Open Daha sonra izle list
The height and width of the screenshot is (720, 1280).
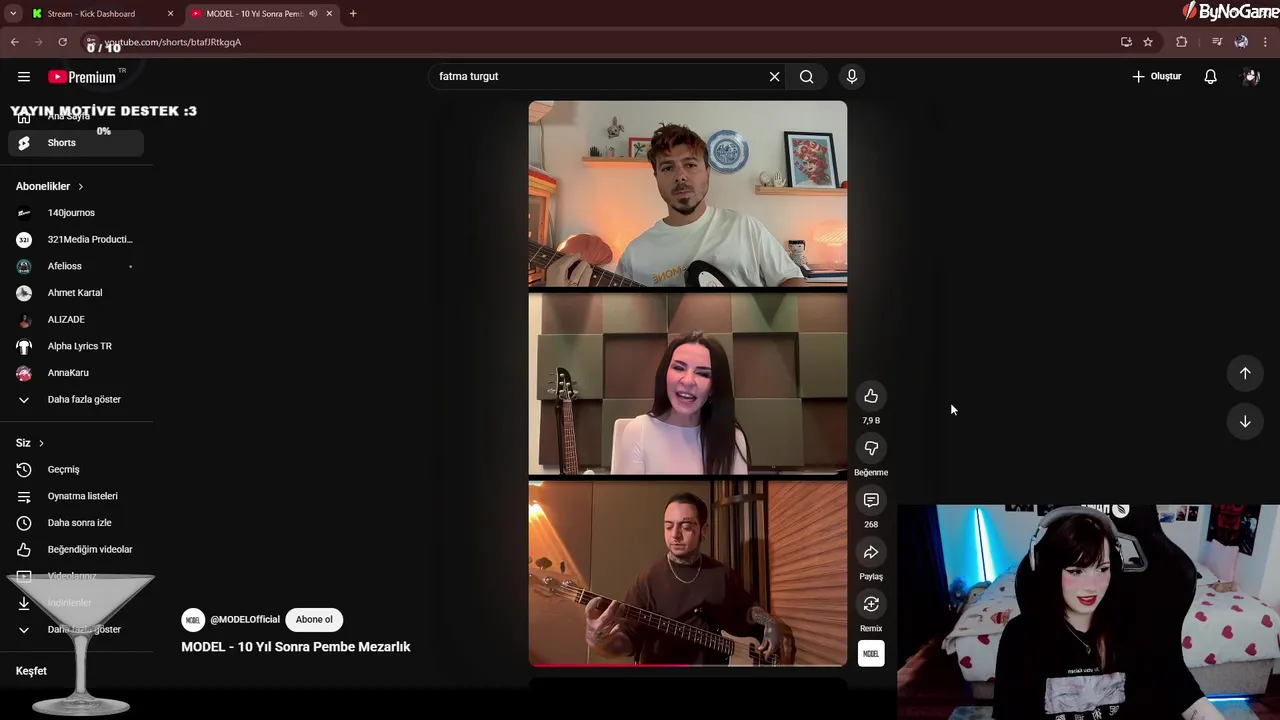pos(76,523)
